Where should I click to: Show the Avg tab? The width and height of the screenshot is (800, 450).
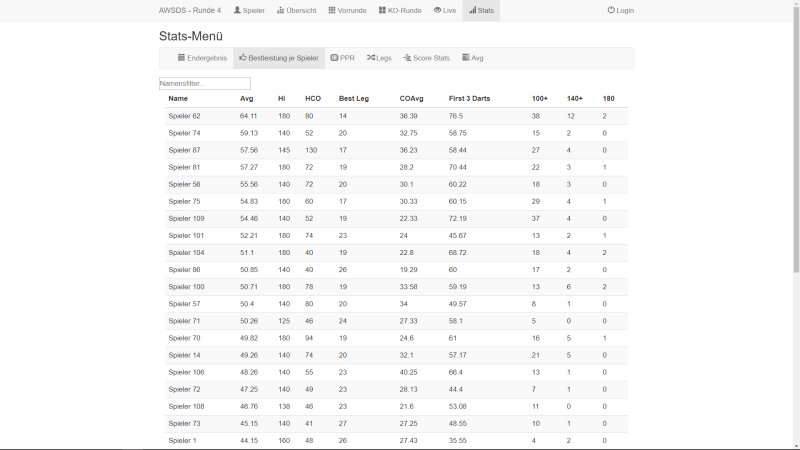point(472,58)
